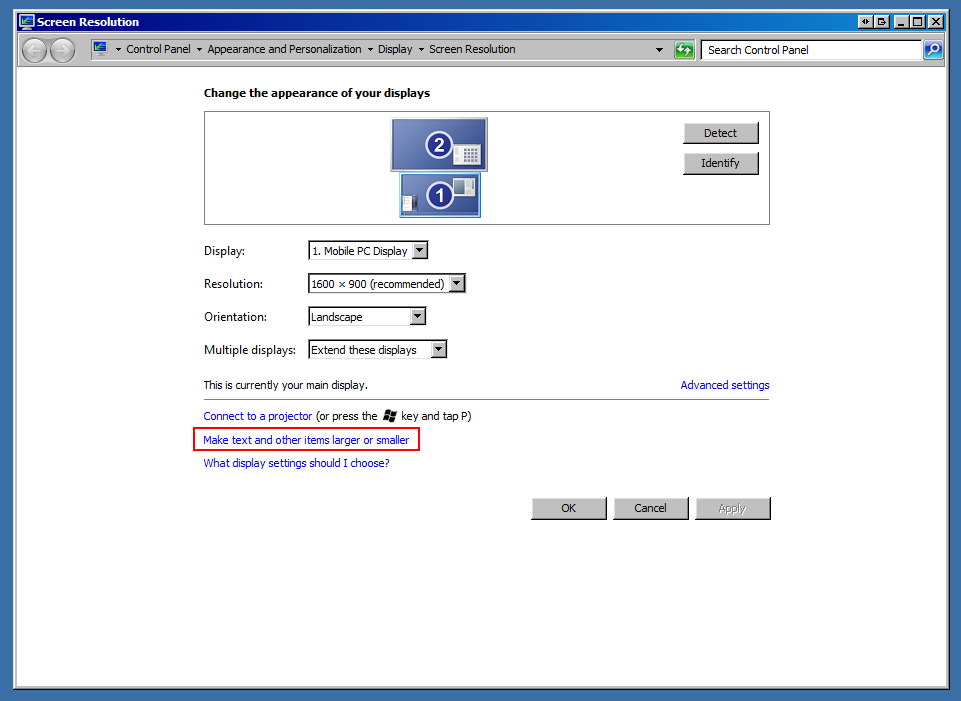Click the green Refresh icon in address bar
961x701 pixels.
(684, 50)
